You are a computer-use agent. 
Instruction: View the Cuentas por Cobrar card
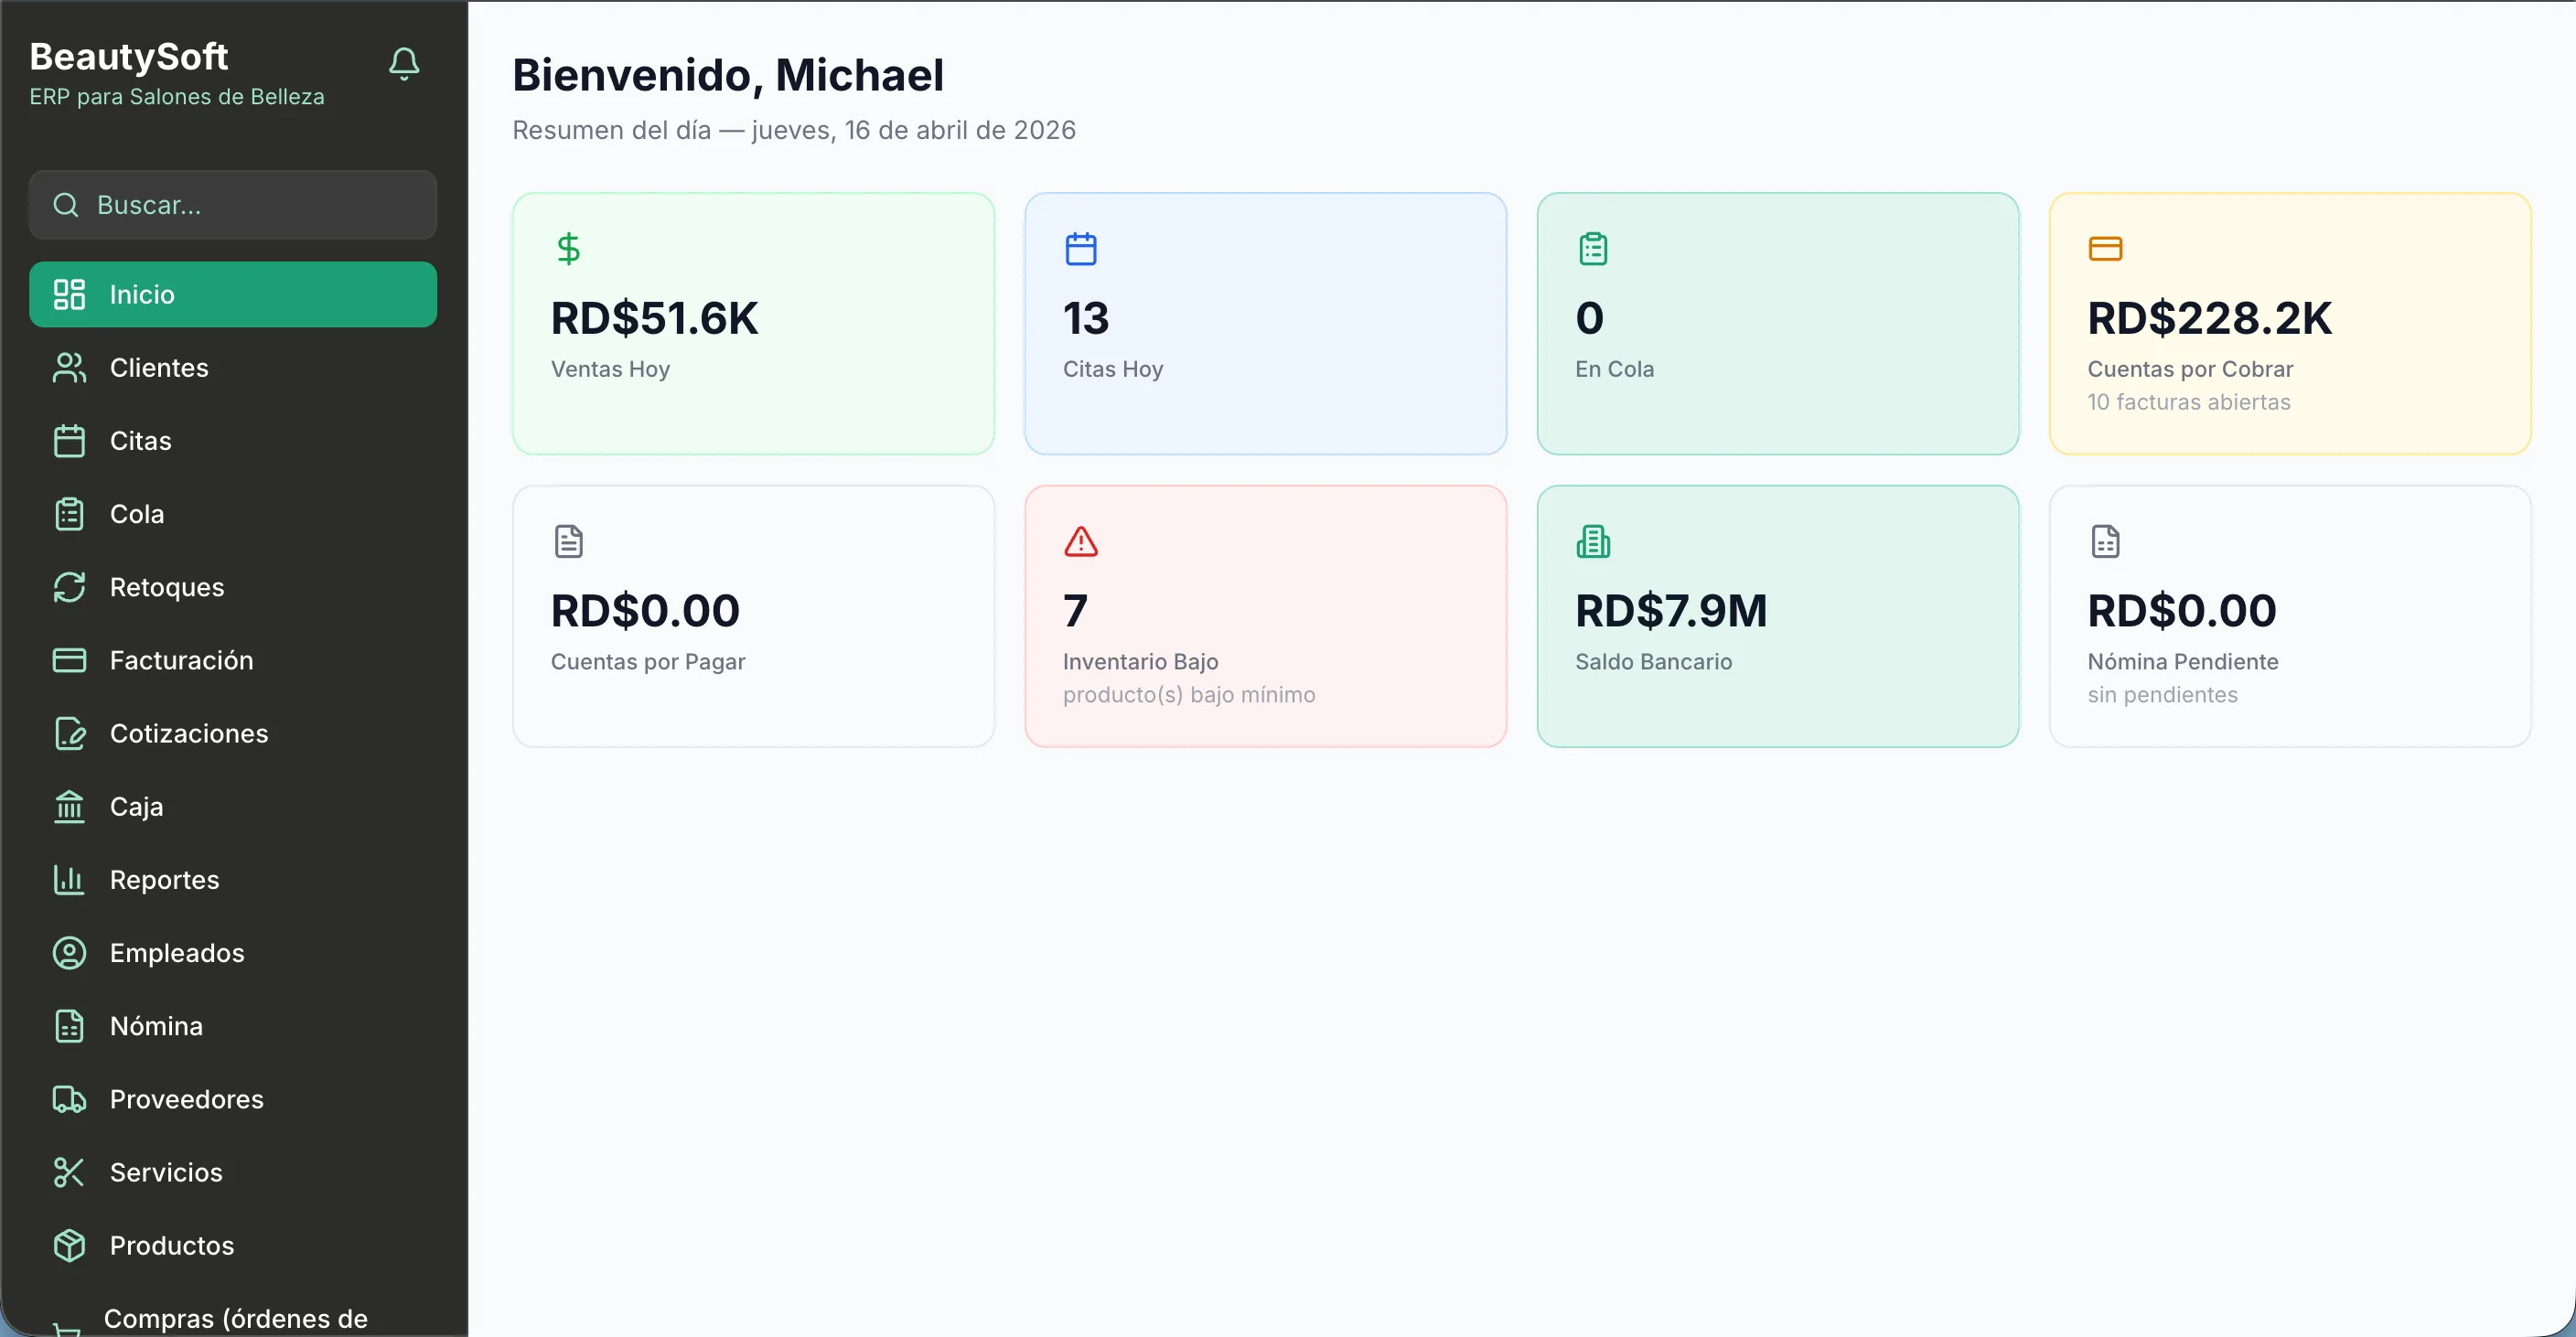pos(2290,323)
